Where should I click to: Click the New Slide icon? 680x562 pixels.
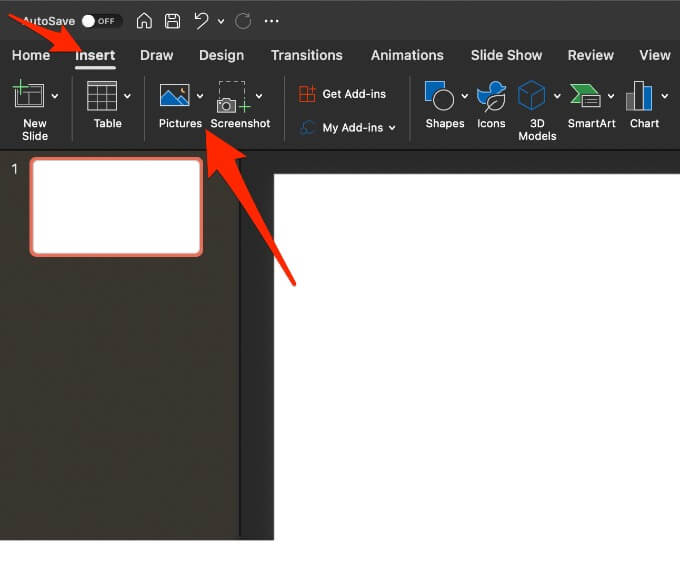29,94
